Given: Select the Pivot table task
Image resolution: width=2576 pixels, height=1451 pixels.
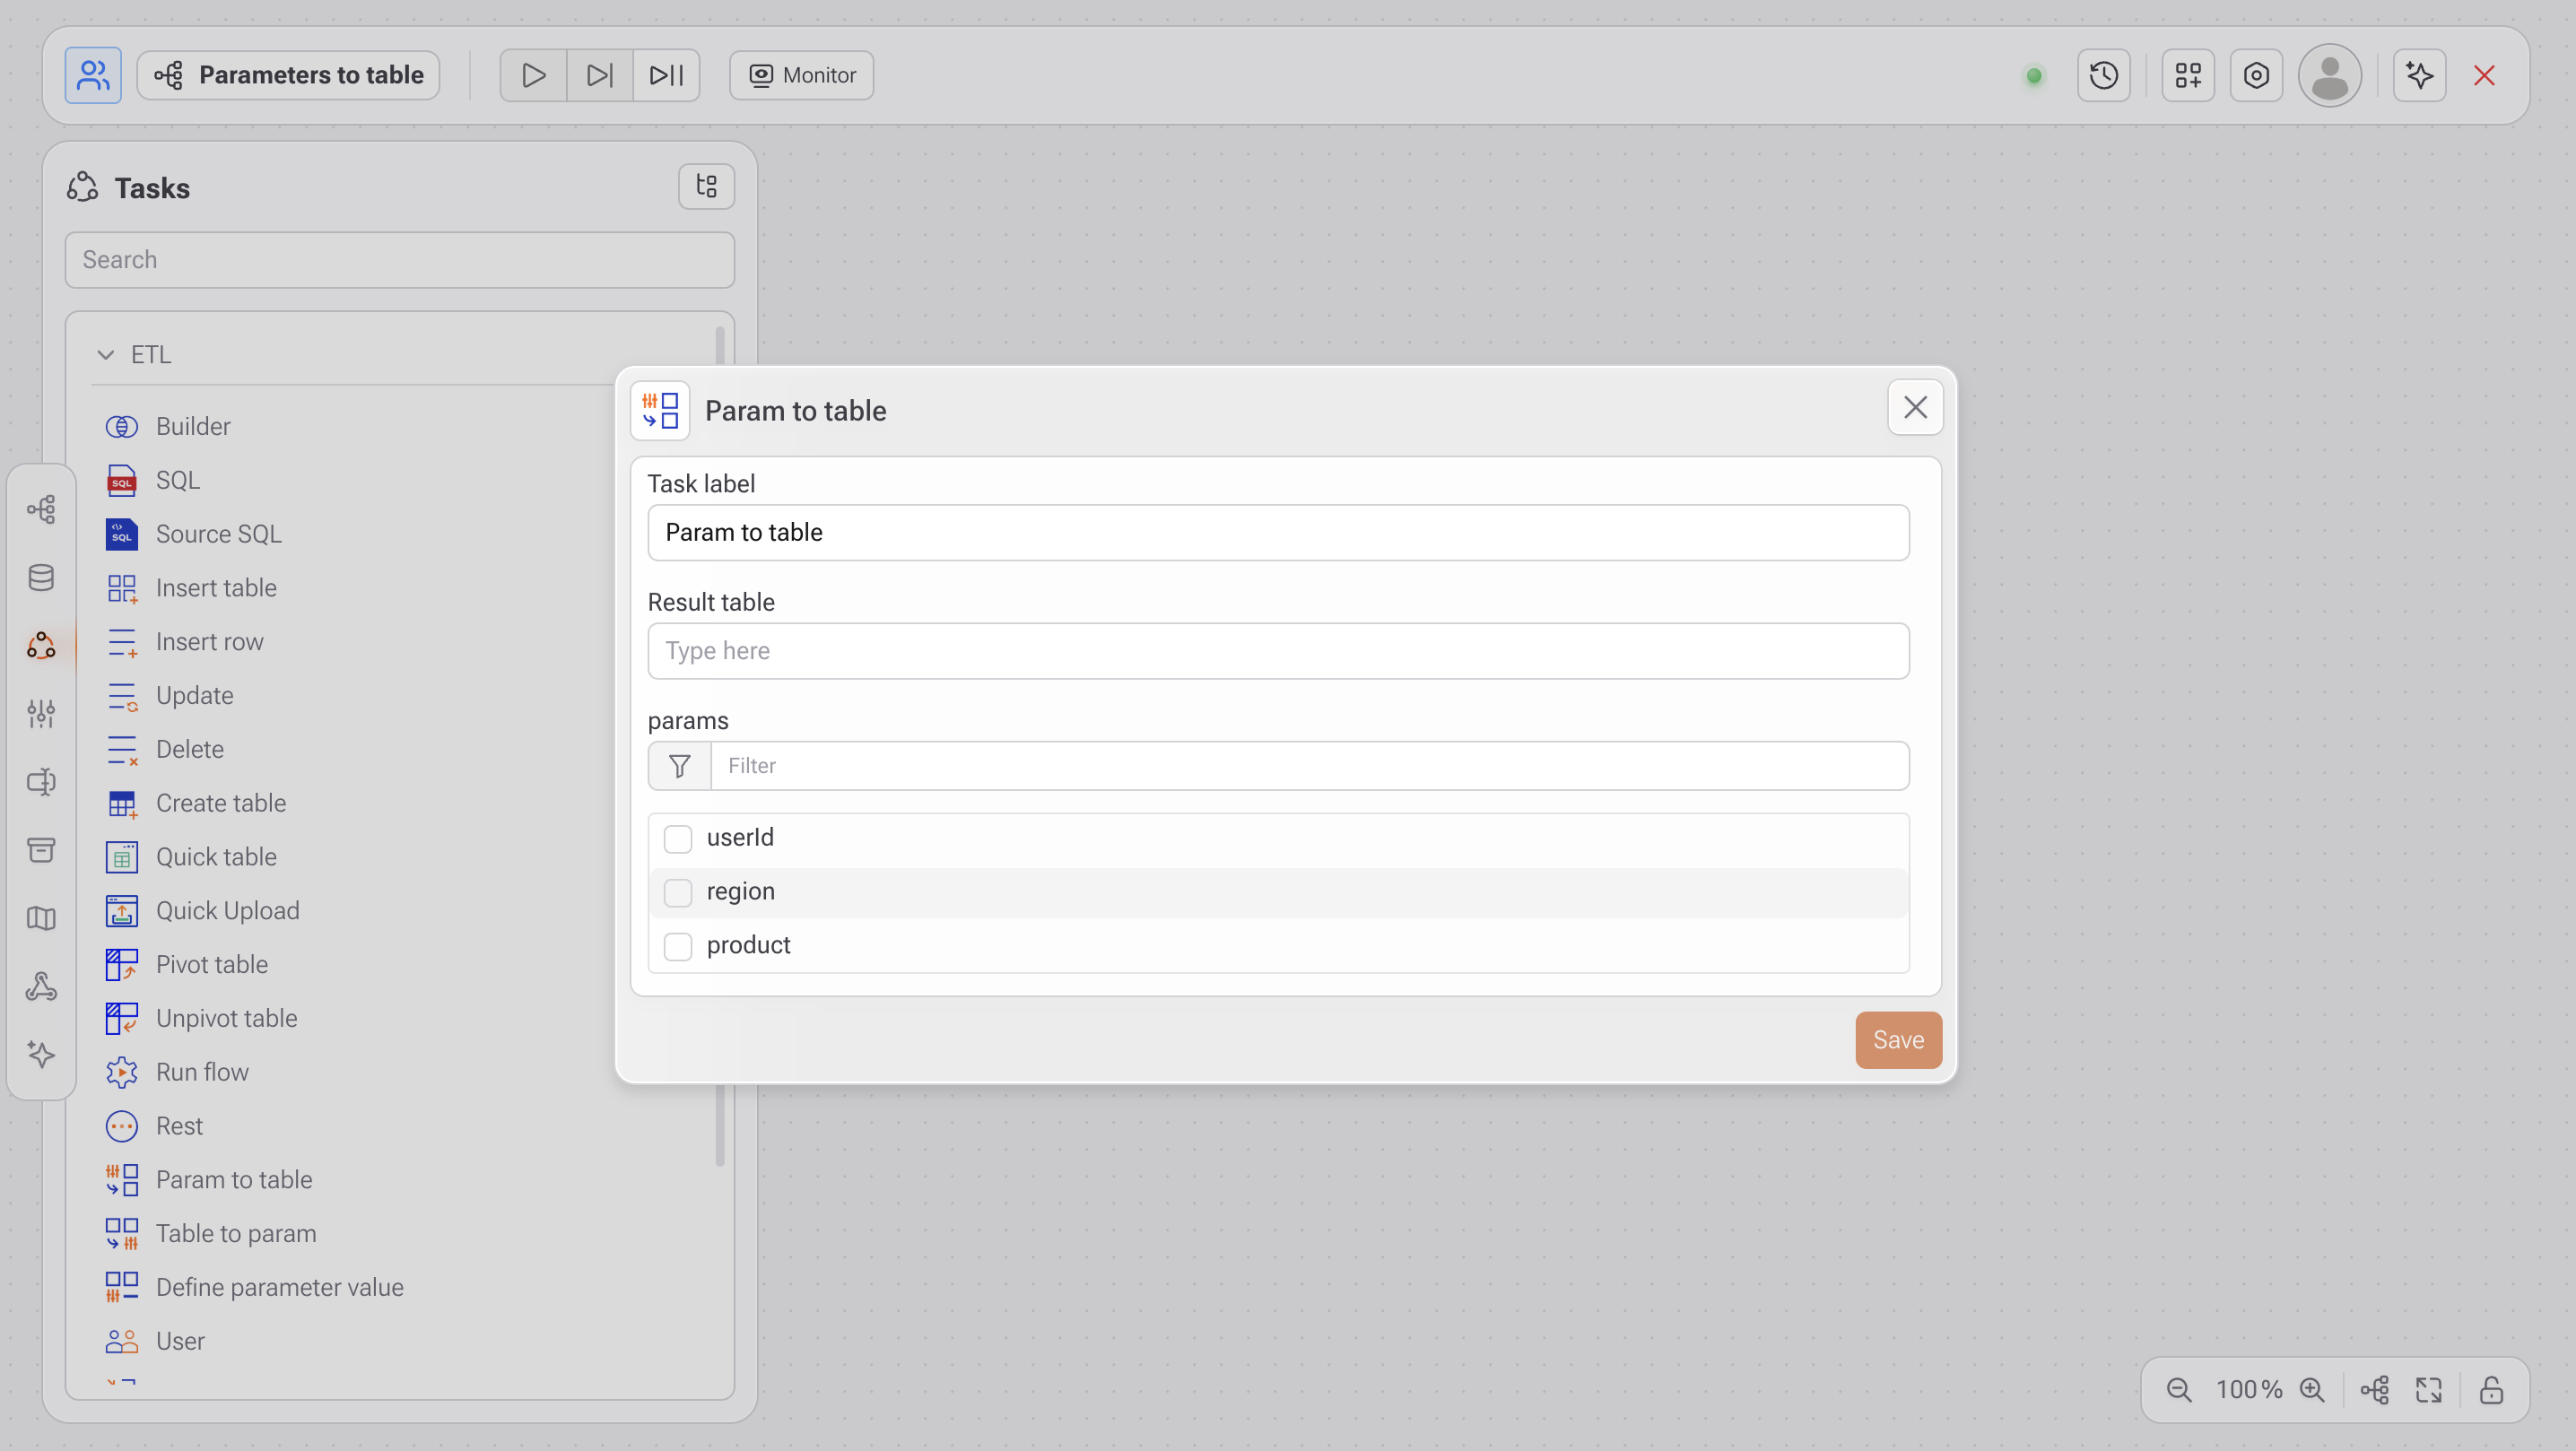Looking at the screenshot, I should pos(212,964).
